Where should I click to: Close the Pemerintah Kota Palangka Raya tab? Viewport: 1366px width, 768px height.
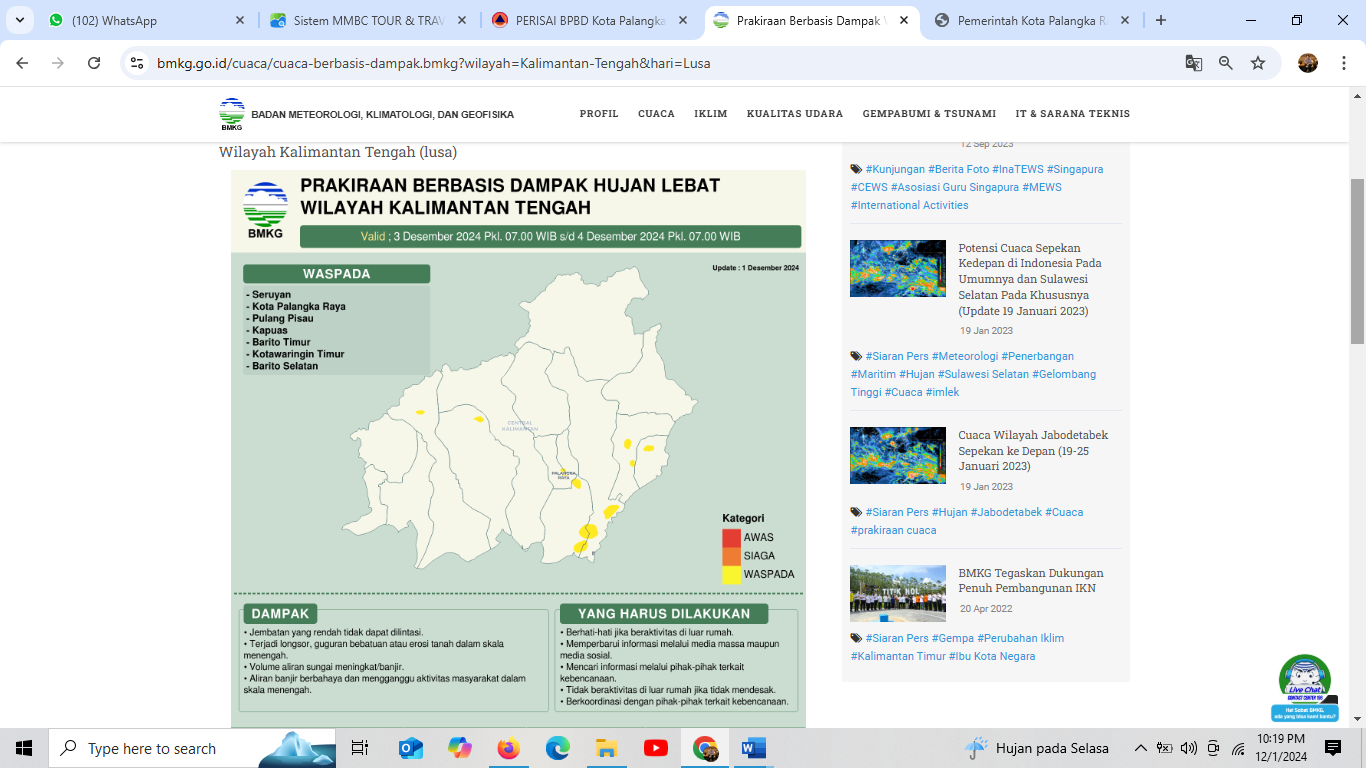[x=1126, y=20]
